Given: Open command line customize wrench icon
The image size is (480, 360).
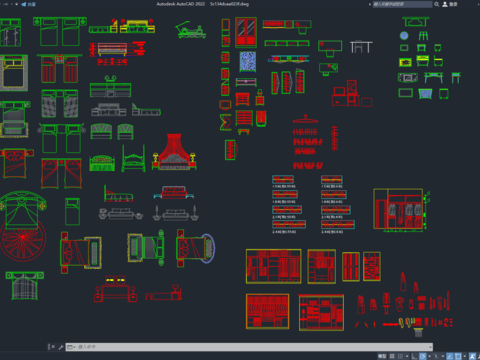Looking at the screenshot, I should tap(61, 347).
